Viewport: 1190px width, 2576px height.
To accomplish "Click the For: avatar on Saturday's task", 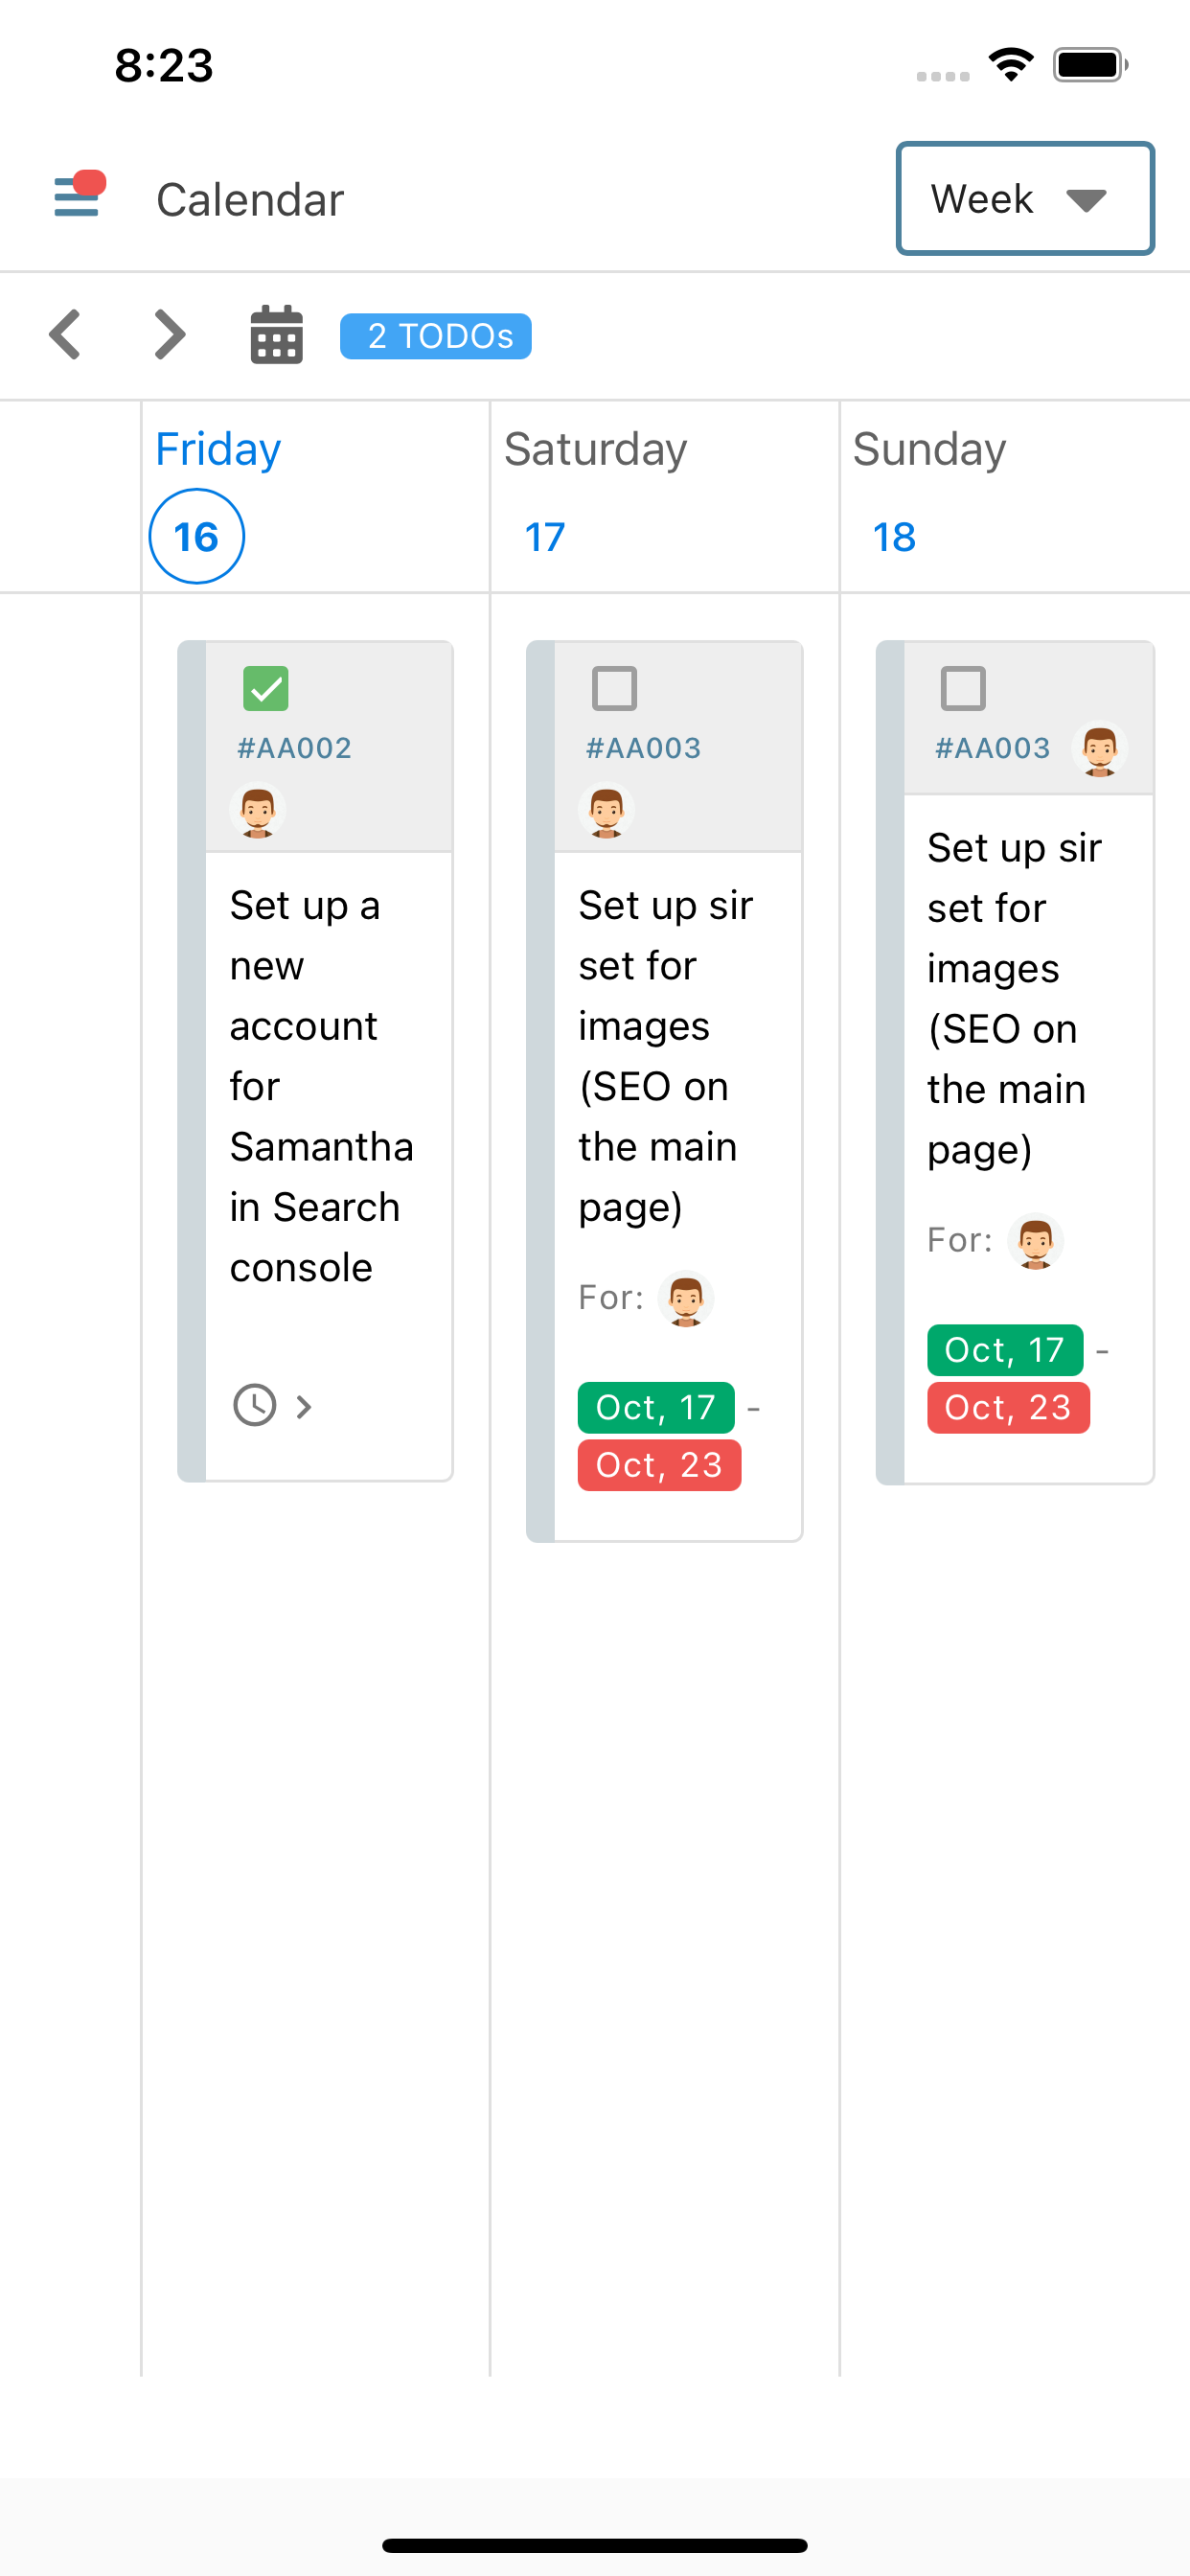I will click(x=685, y=1299).
